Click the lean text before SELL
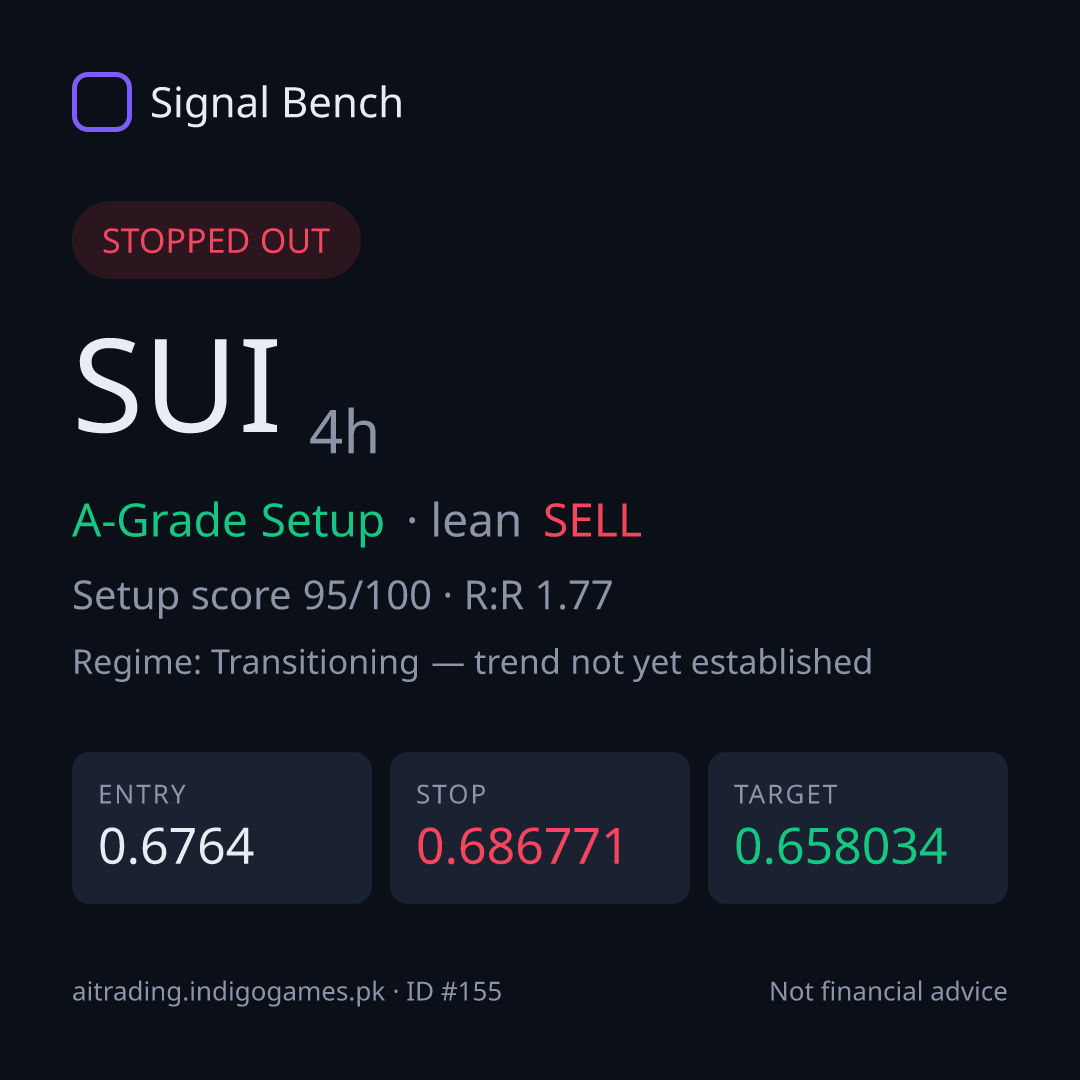Image resolution: width=1080 pixels, height=1080 pixels. click(475, 520)
